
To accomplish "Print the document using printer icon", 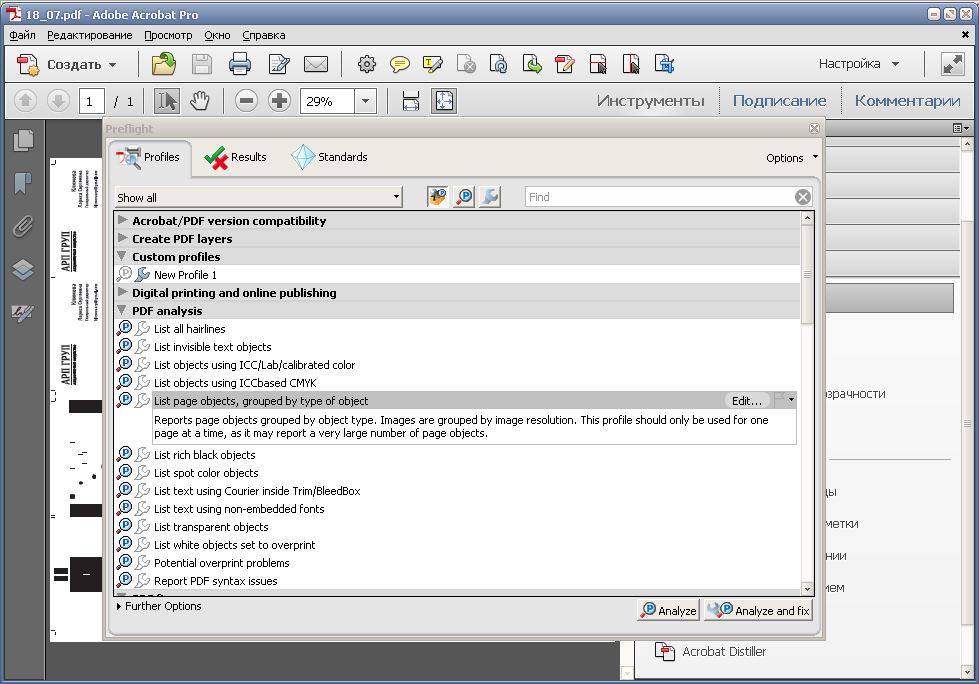I will point(240,64).
